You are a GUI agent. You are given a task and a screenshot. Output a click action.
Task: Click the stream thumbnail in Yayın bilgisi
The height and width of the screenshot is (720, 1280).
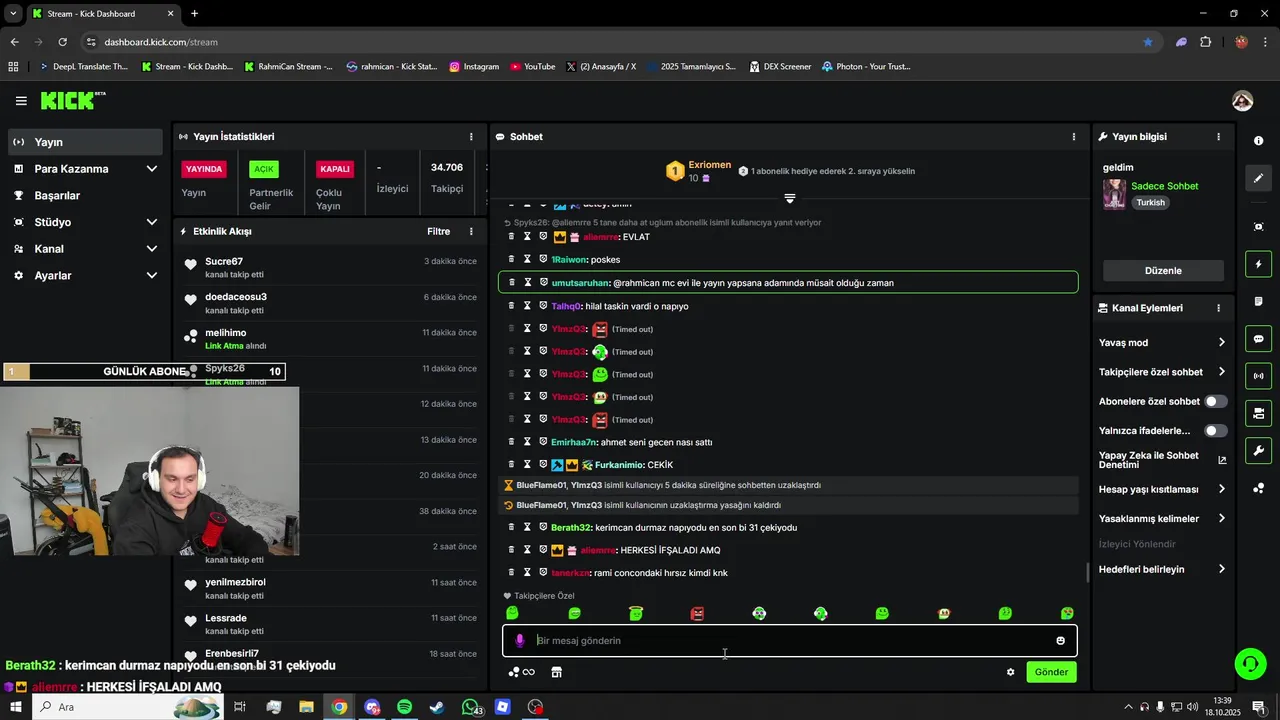point(1114,195)
